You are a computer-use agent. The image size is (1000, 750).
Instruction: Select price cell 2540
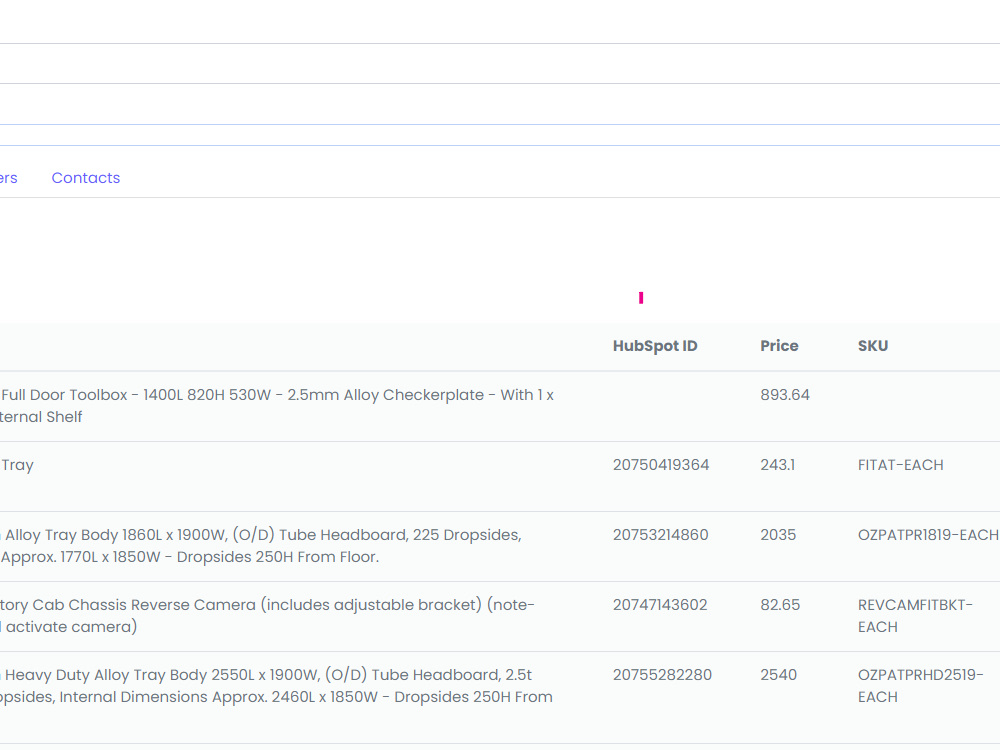[x=779, y=675]
